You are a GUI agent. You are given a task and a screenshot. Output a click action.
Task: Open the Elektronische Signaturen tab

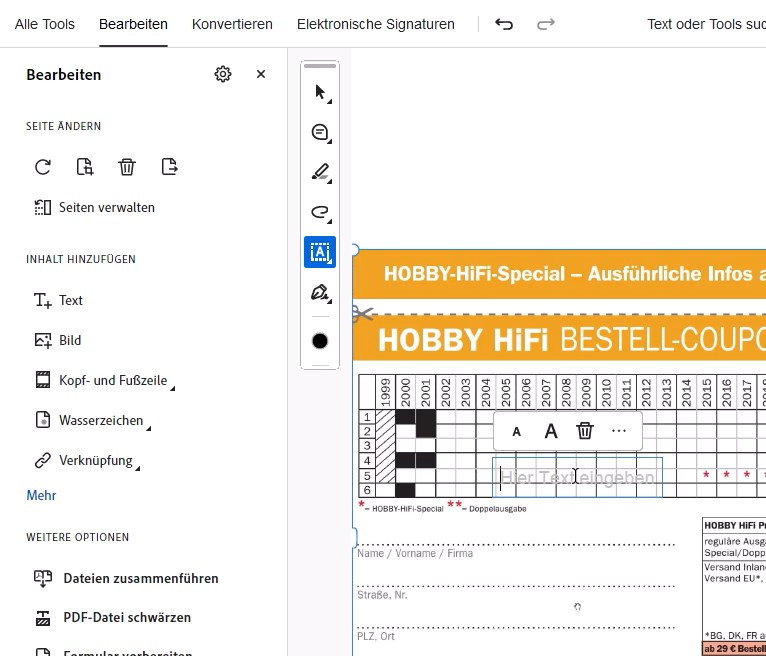pos(376,24)
